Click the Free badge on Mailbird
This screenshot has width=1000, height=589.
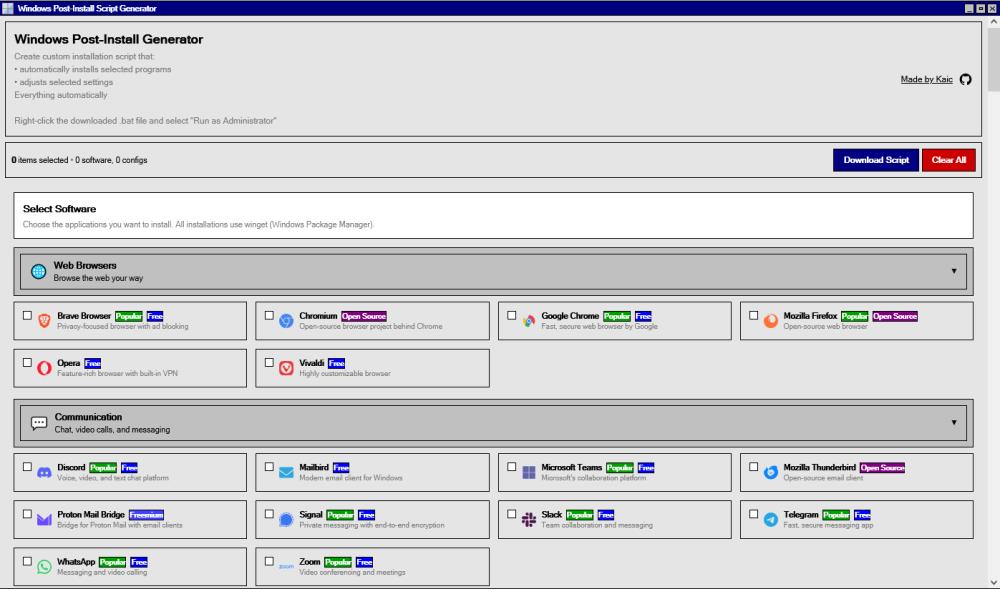(x=341, y=468)
